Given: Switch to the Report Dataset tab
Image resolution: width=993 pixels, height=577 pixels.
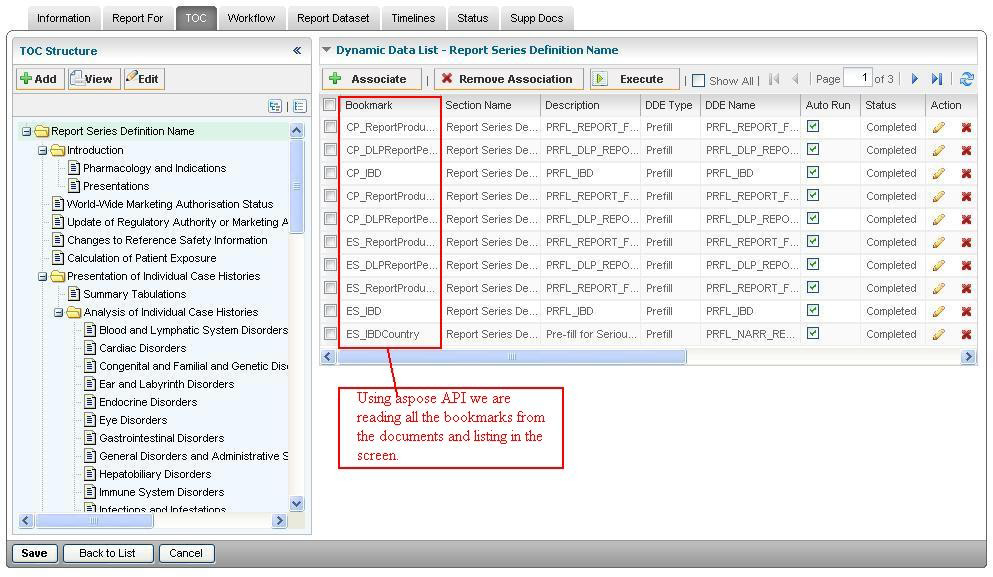Looking at the screenshot, I should [333, 18].
